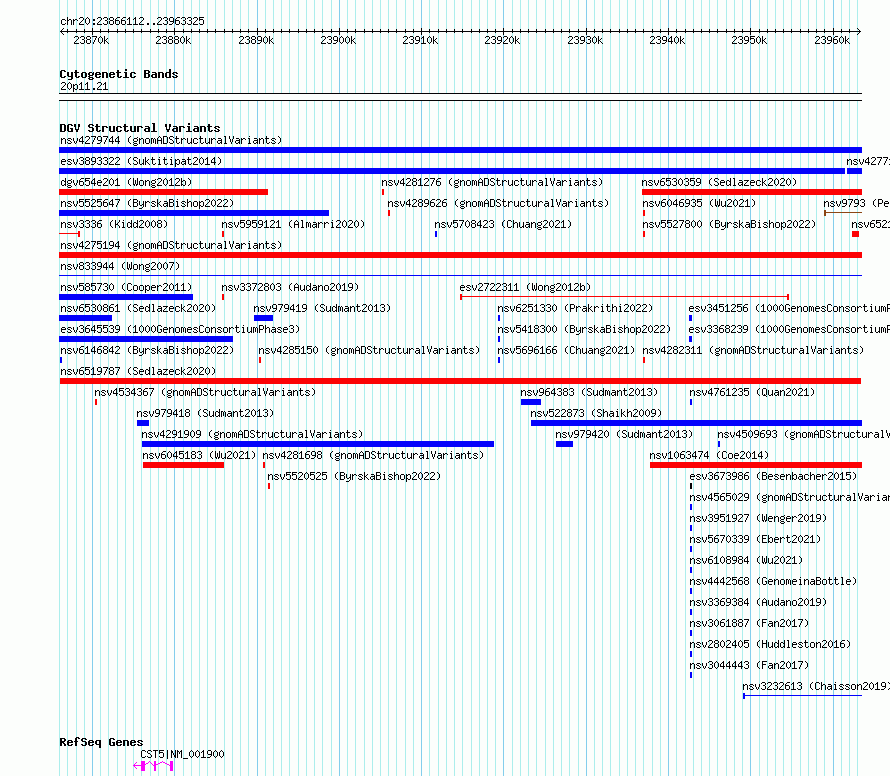Open nsv833944 (Wong2007) variant

(120, 266)
